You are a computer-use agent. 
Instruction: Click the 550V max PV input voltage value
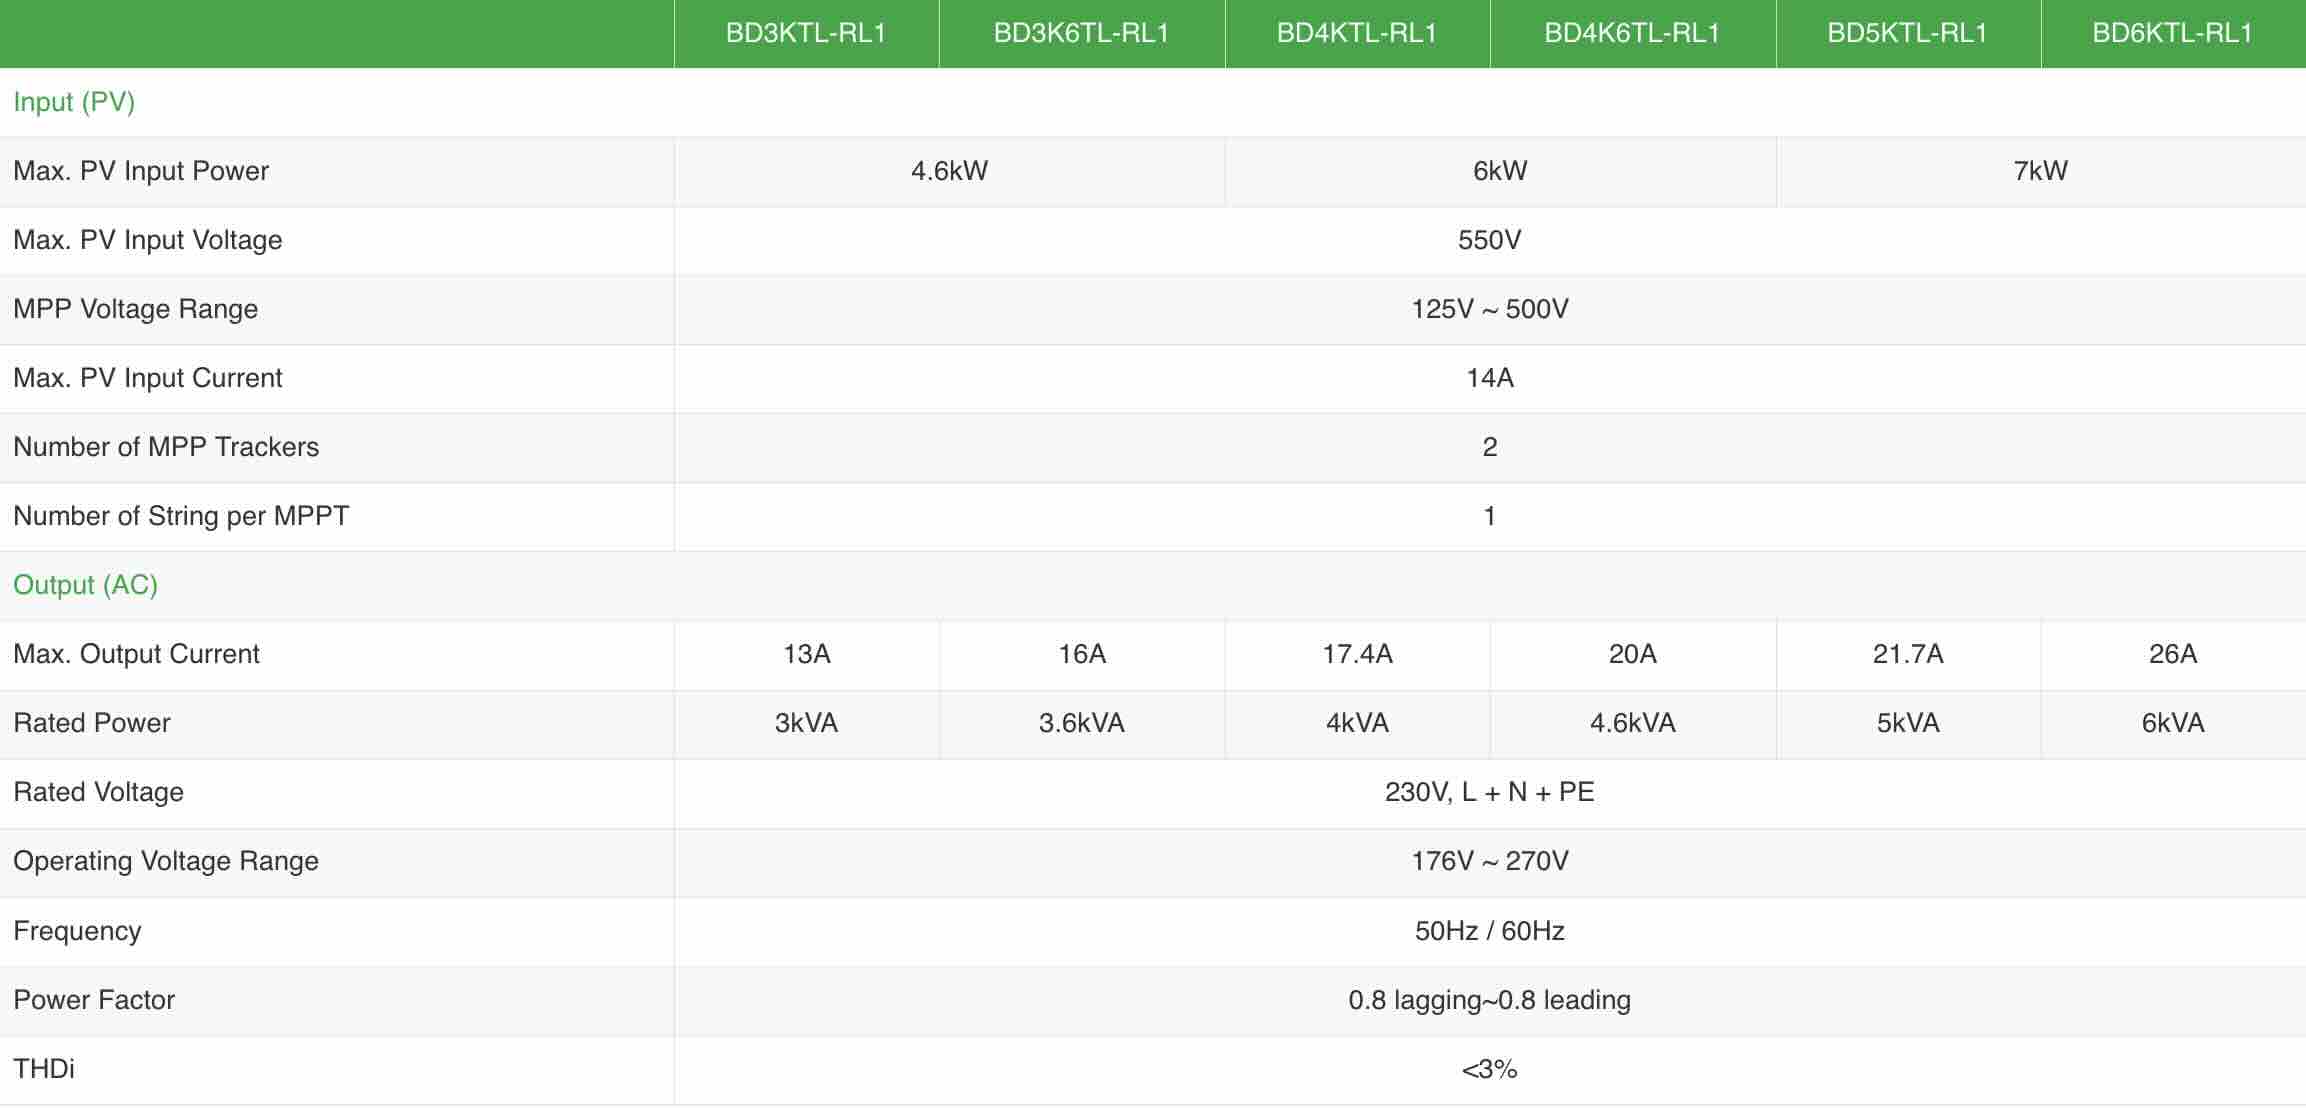[1490, 240]
